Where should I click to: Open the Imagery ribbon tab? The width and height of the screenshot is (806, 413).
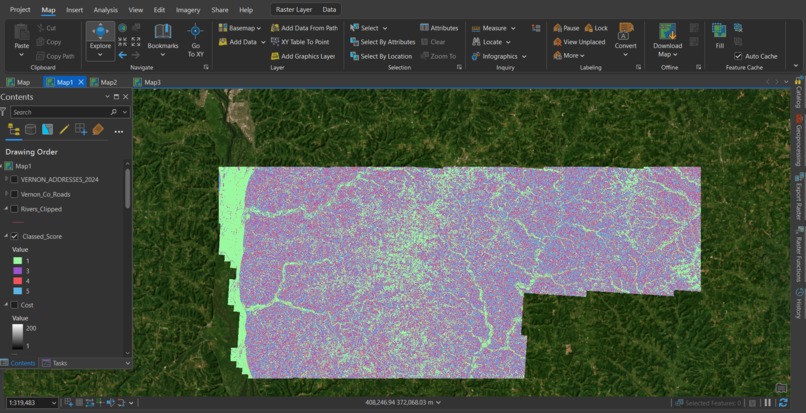point(188,10)
